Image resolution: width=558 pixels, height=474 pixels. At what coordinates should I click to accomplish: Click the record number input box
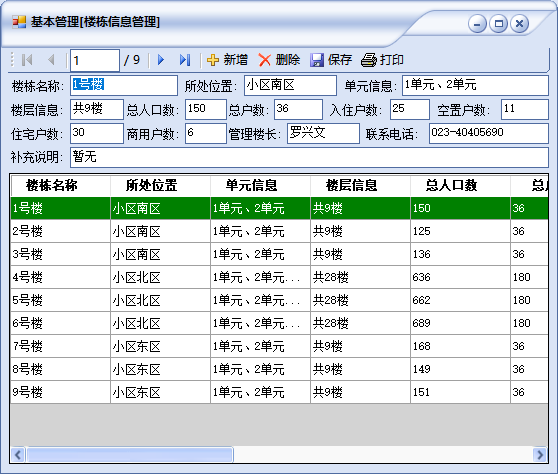pos(95,60)
